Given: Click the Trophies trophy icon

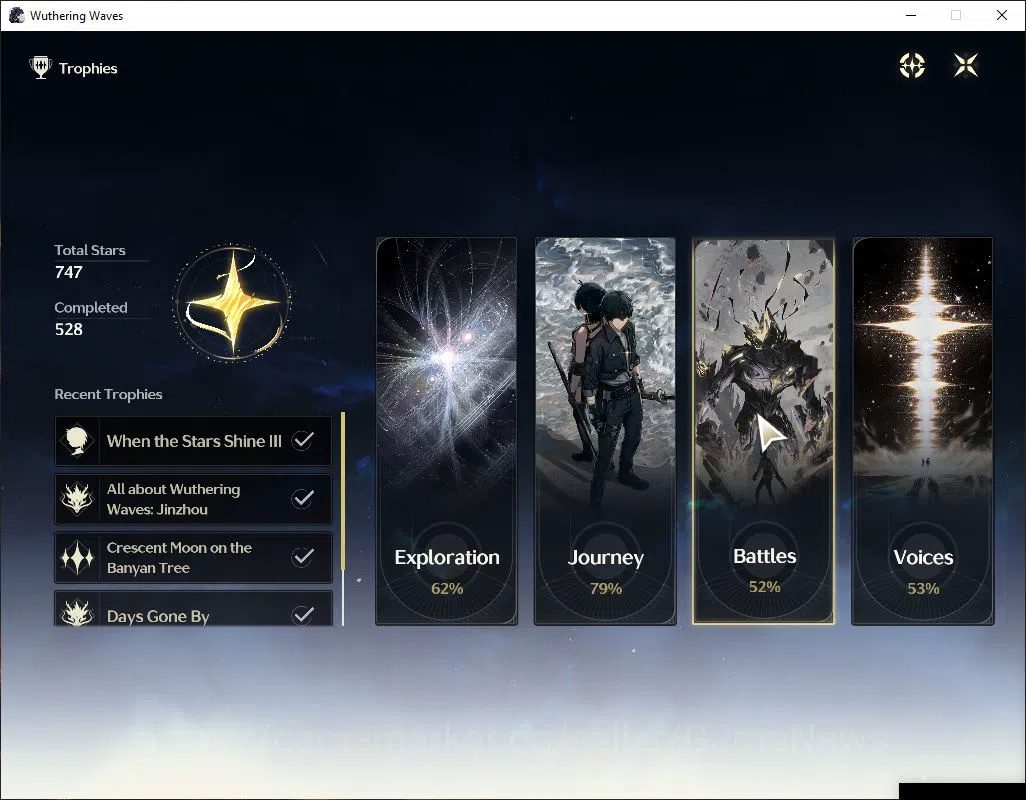Looking at the screenshot, I should pos(41,67).
